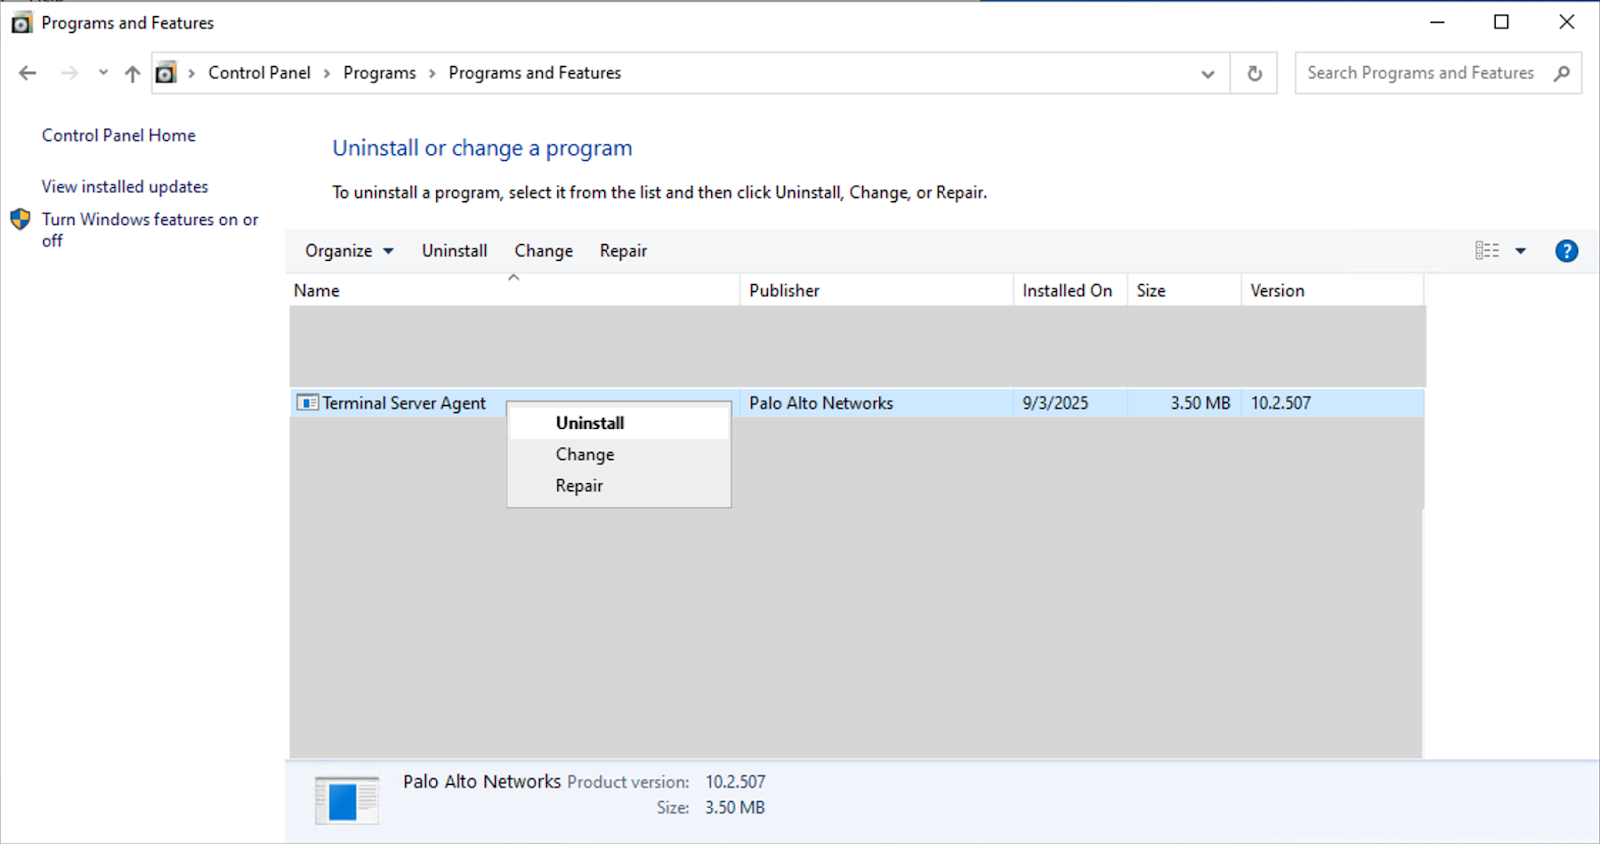
Task: Expand the chevron after Control Panel breadcrumb
Action: tap(327, 73)
